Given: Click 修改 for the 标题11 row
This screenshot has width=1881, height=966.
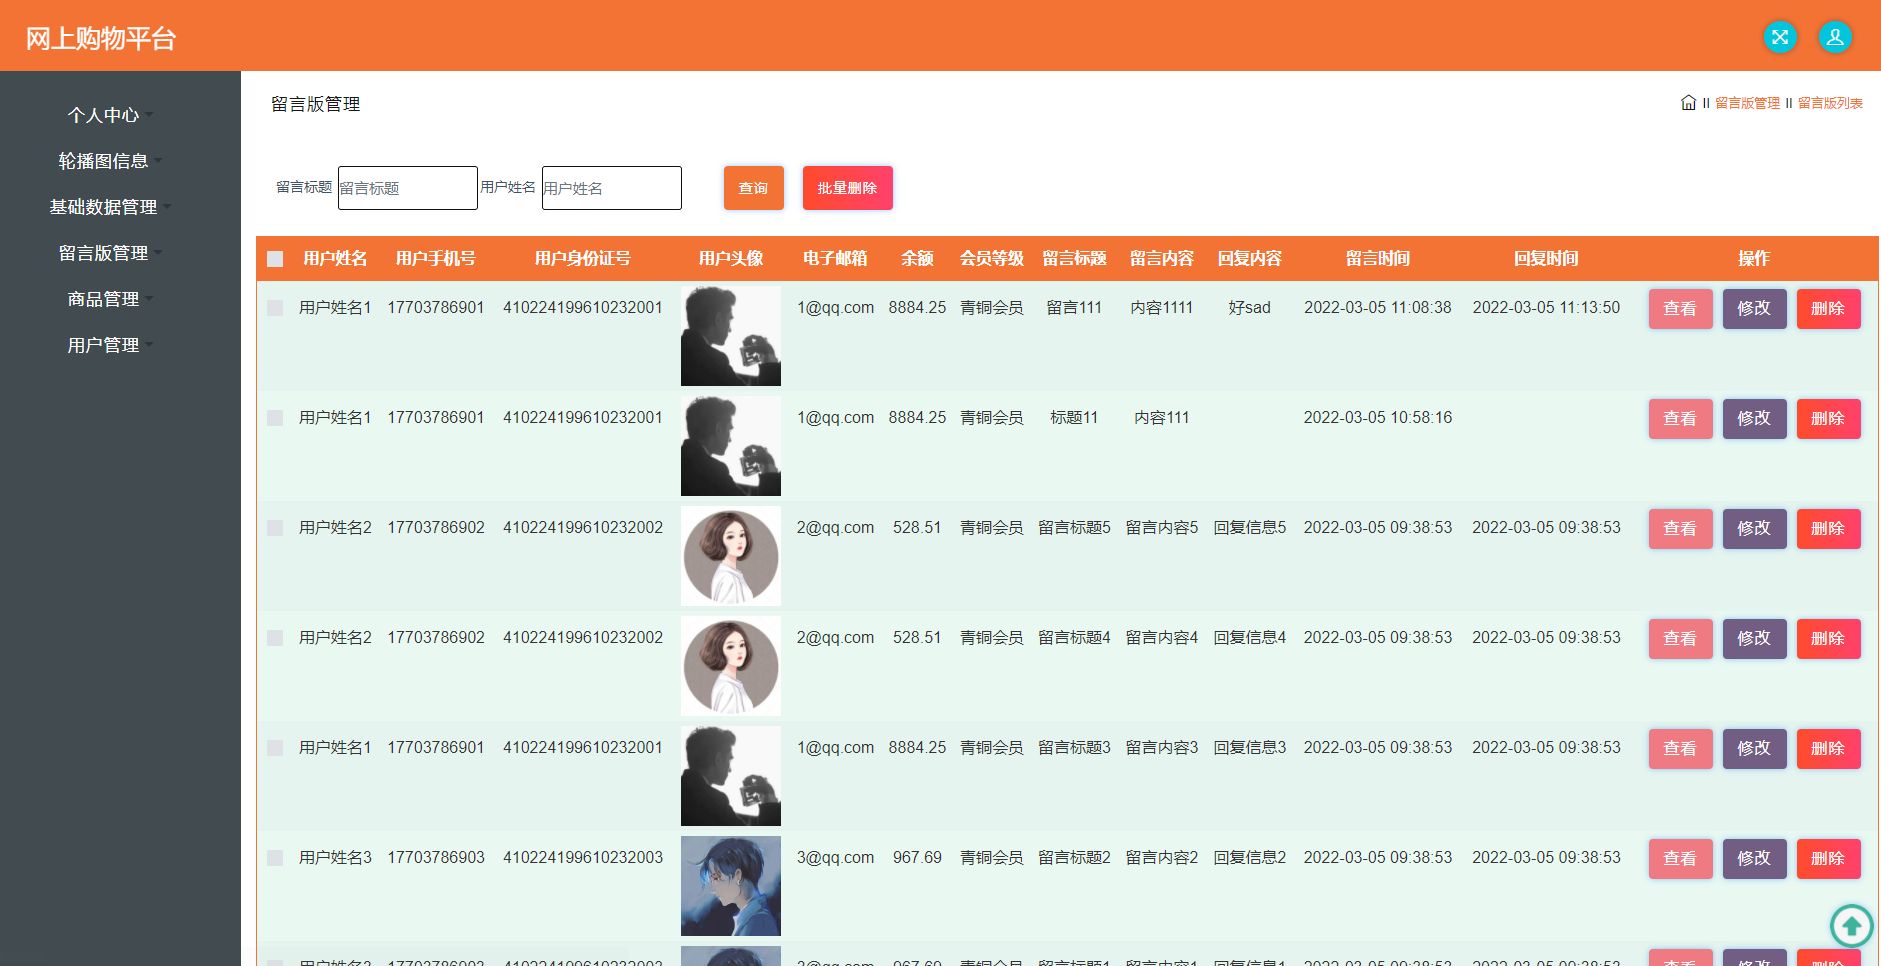Looking at the screenshot, I should [x=1754, y=418].
